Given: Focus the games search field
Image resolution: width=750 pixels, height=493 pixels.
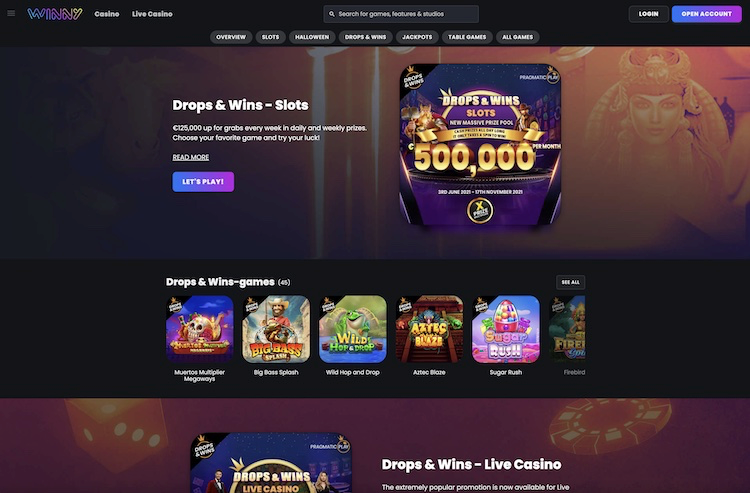Looking at the screenshot, I should point(401,14).
